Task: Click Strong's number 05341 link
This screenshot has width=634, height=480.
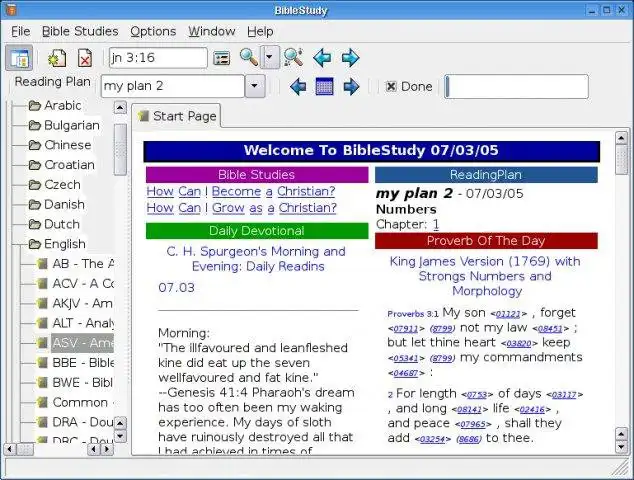Action: pos(406,359)
